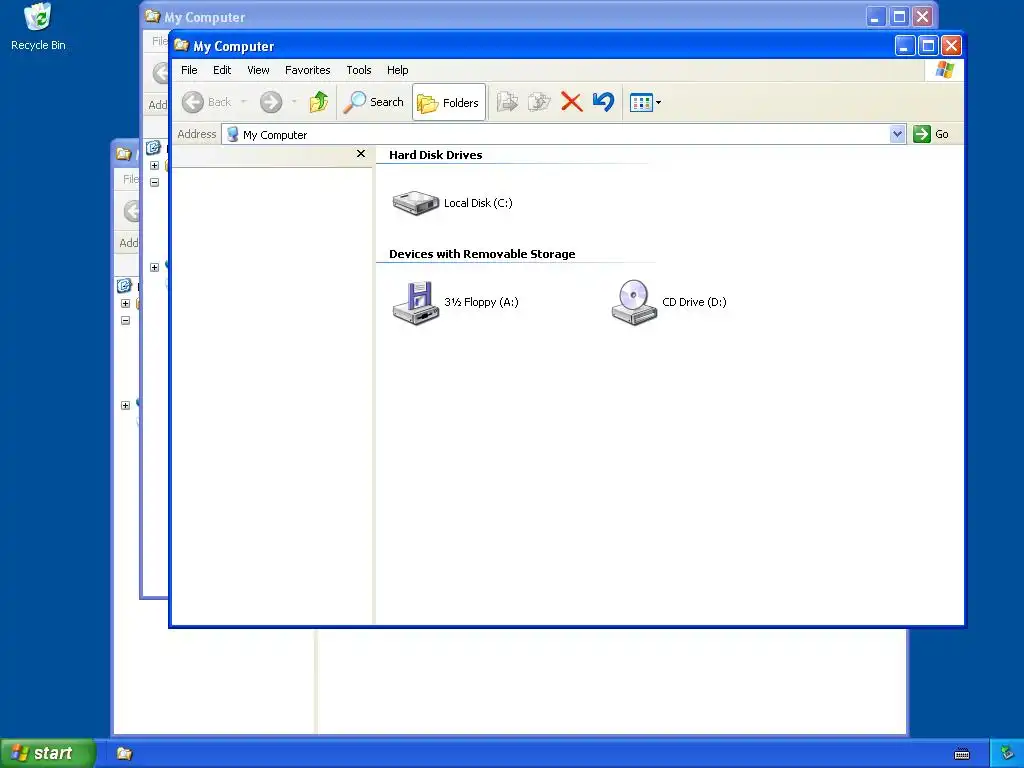
Task: Open the Tools menu
Action: (x=359, y=70)
